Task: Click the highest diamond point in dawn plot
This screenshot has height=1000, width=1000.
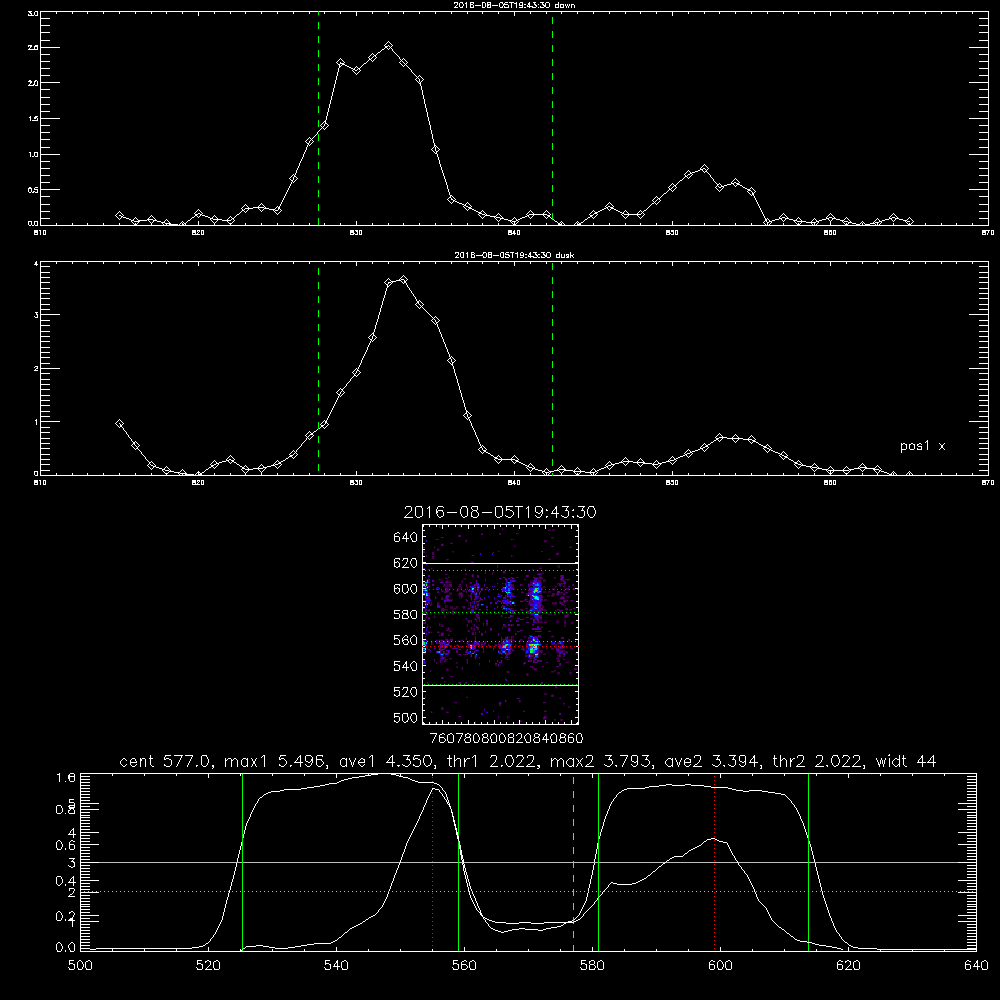Action: click(388, 46)
